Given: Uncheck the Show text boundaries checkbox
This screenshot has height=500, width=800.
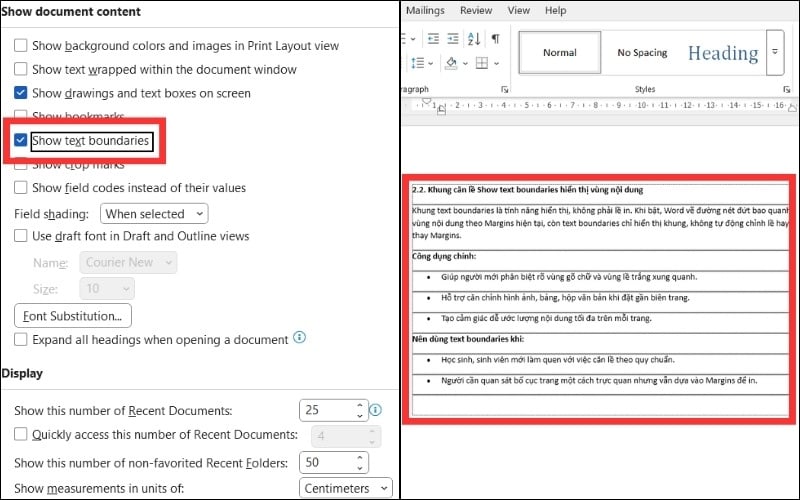Looking at the screenshot, I should pos(20,140).
